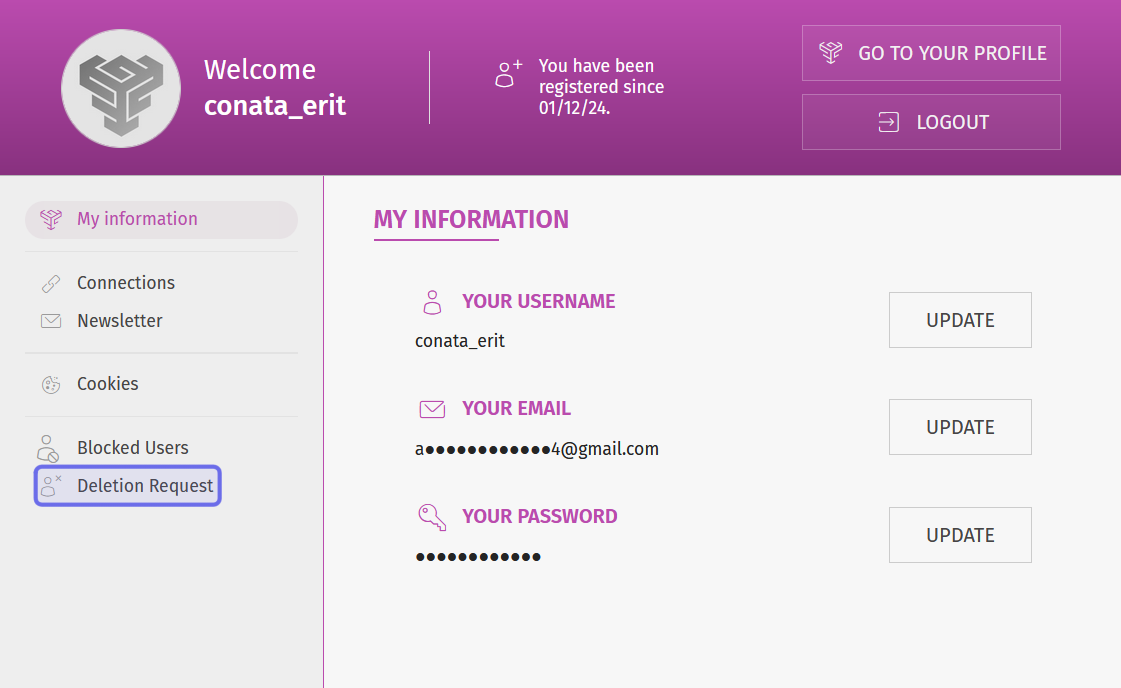Click the Deletion Request user icon
The image size is (1121, 688).
[x=51, y=486]
